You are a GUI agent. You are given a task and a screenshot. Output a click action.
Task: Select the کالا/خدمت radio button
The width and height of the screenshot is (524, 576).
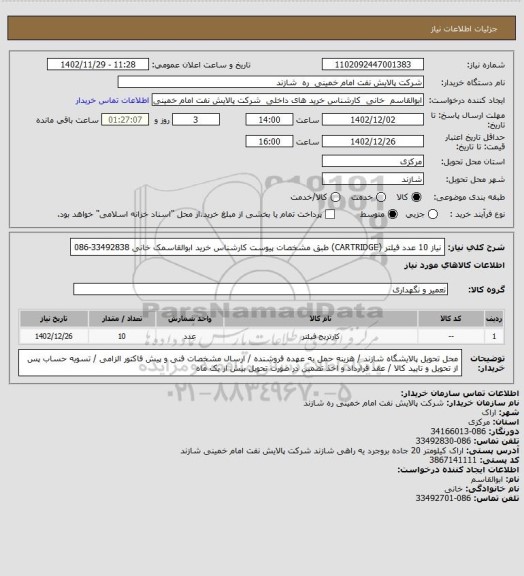point(335,197)
